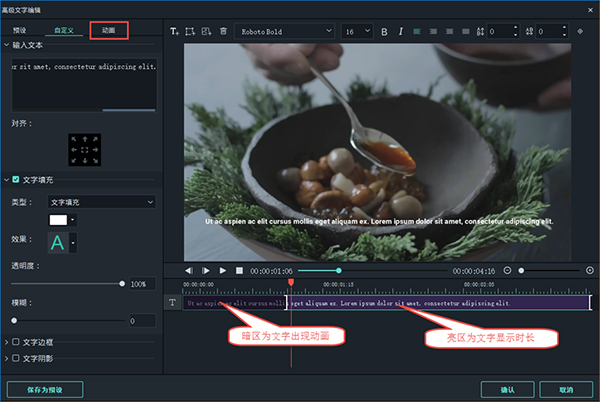Open the font size 16 dropdown
The image size is (600, 402).
[356, 31]
